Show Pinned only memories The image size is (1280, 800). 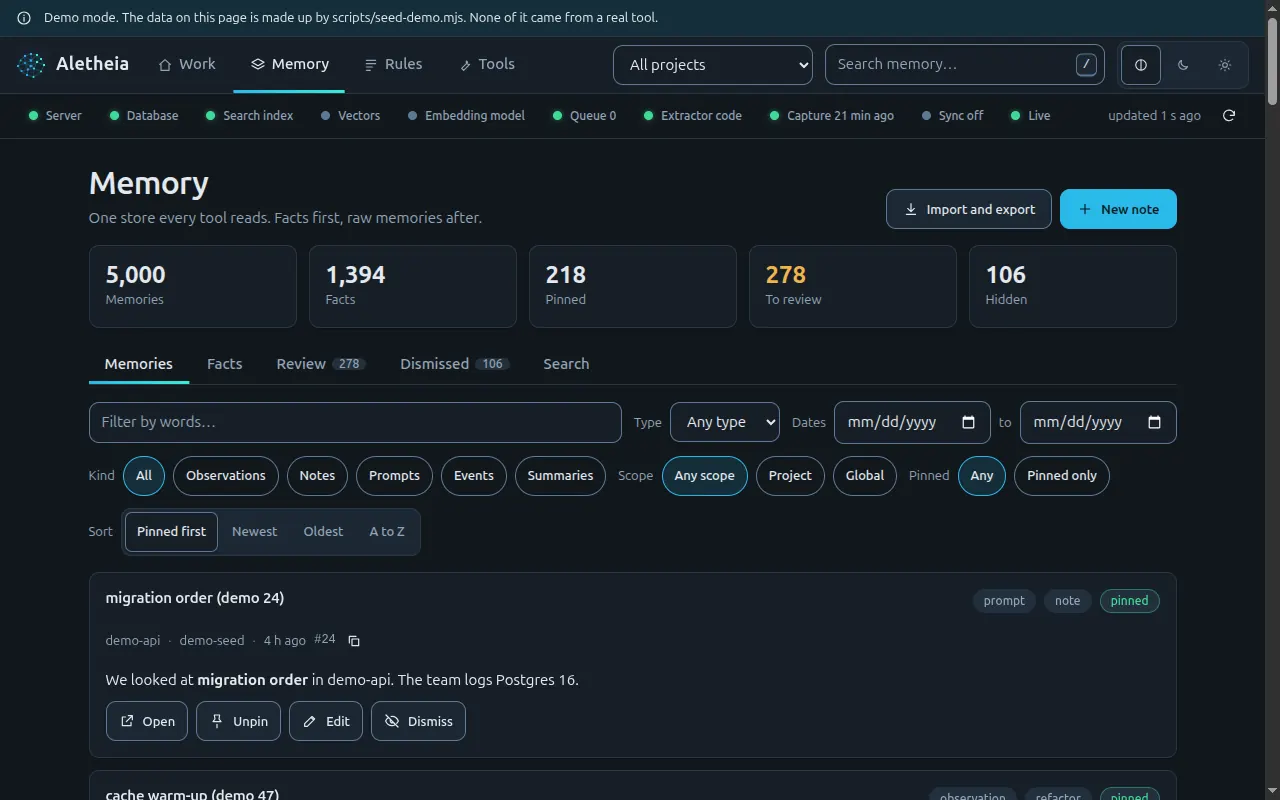pos(1062,476)
